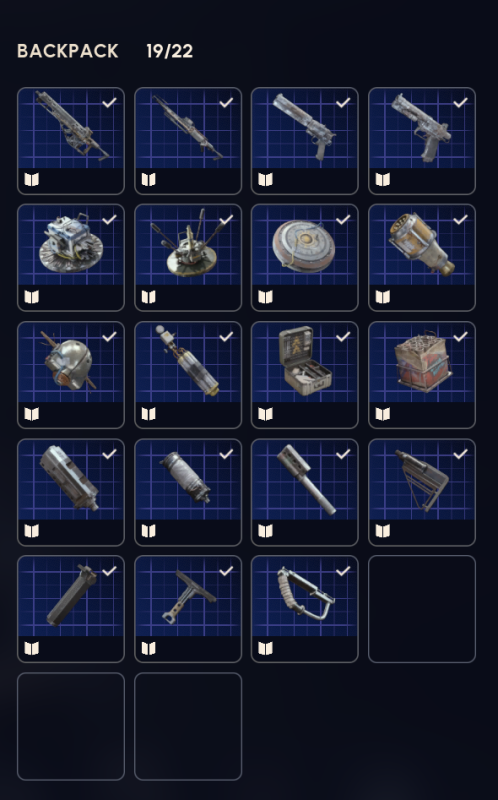498x800 pixels.
Task: Click book icon under the fourth pistol
Action: [383, 180]
